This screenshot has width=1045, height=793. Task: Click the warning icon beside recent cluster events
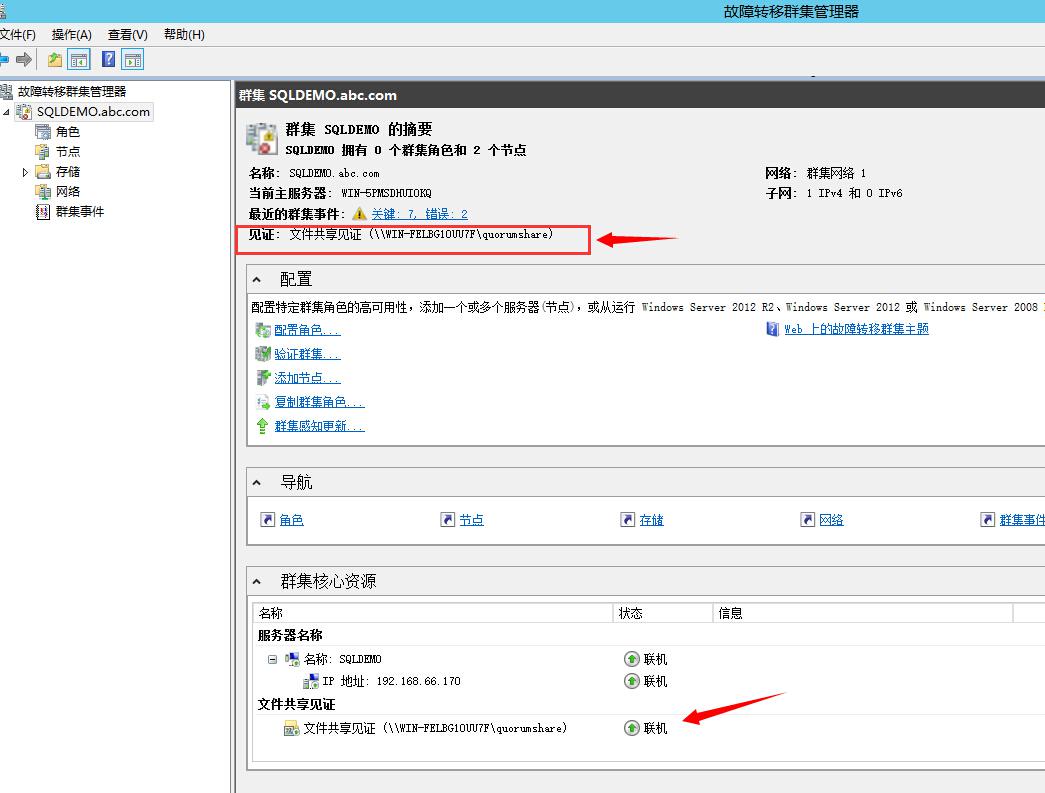point(359,214)
